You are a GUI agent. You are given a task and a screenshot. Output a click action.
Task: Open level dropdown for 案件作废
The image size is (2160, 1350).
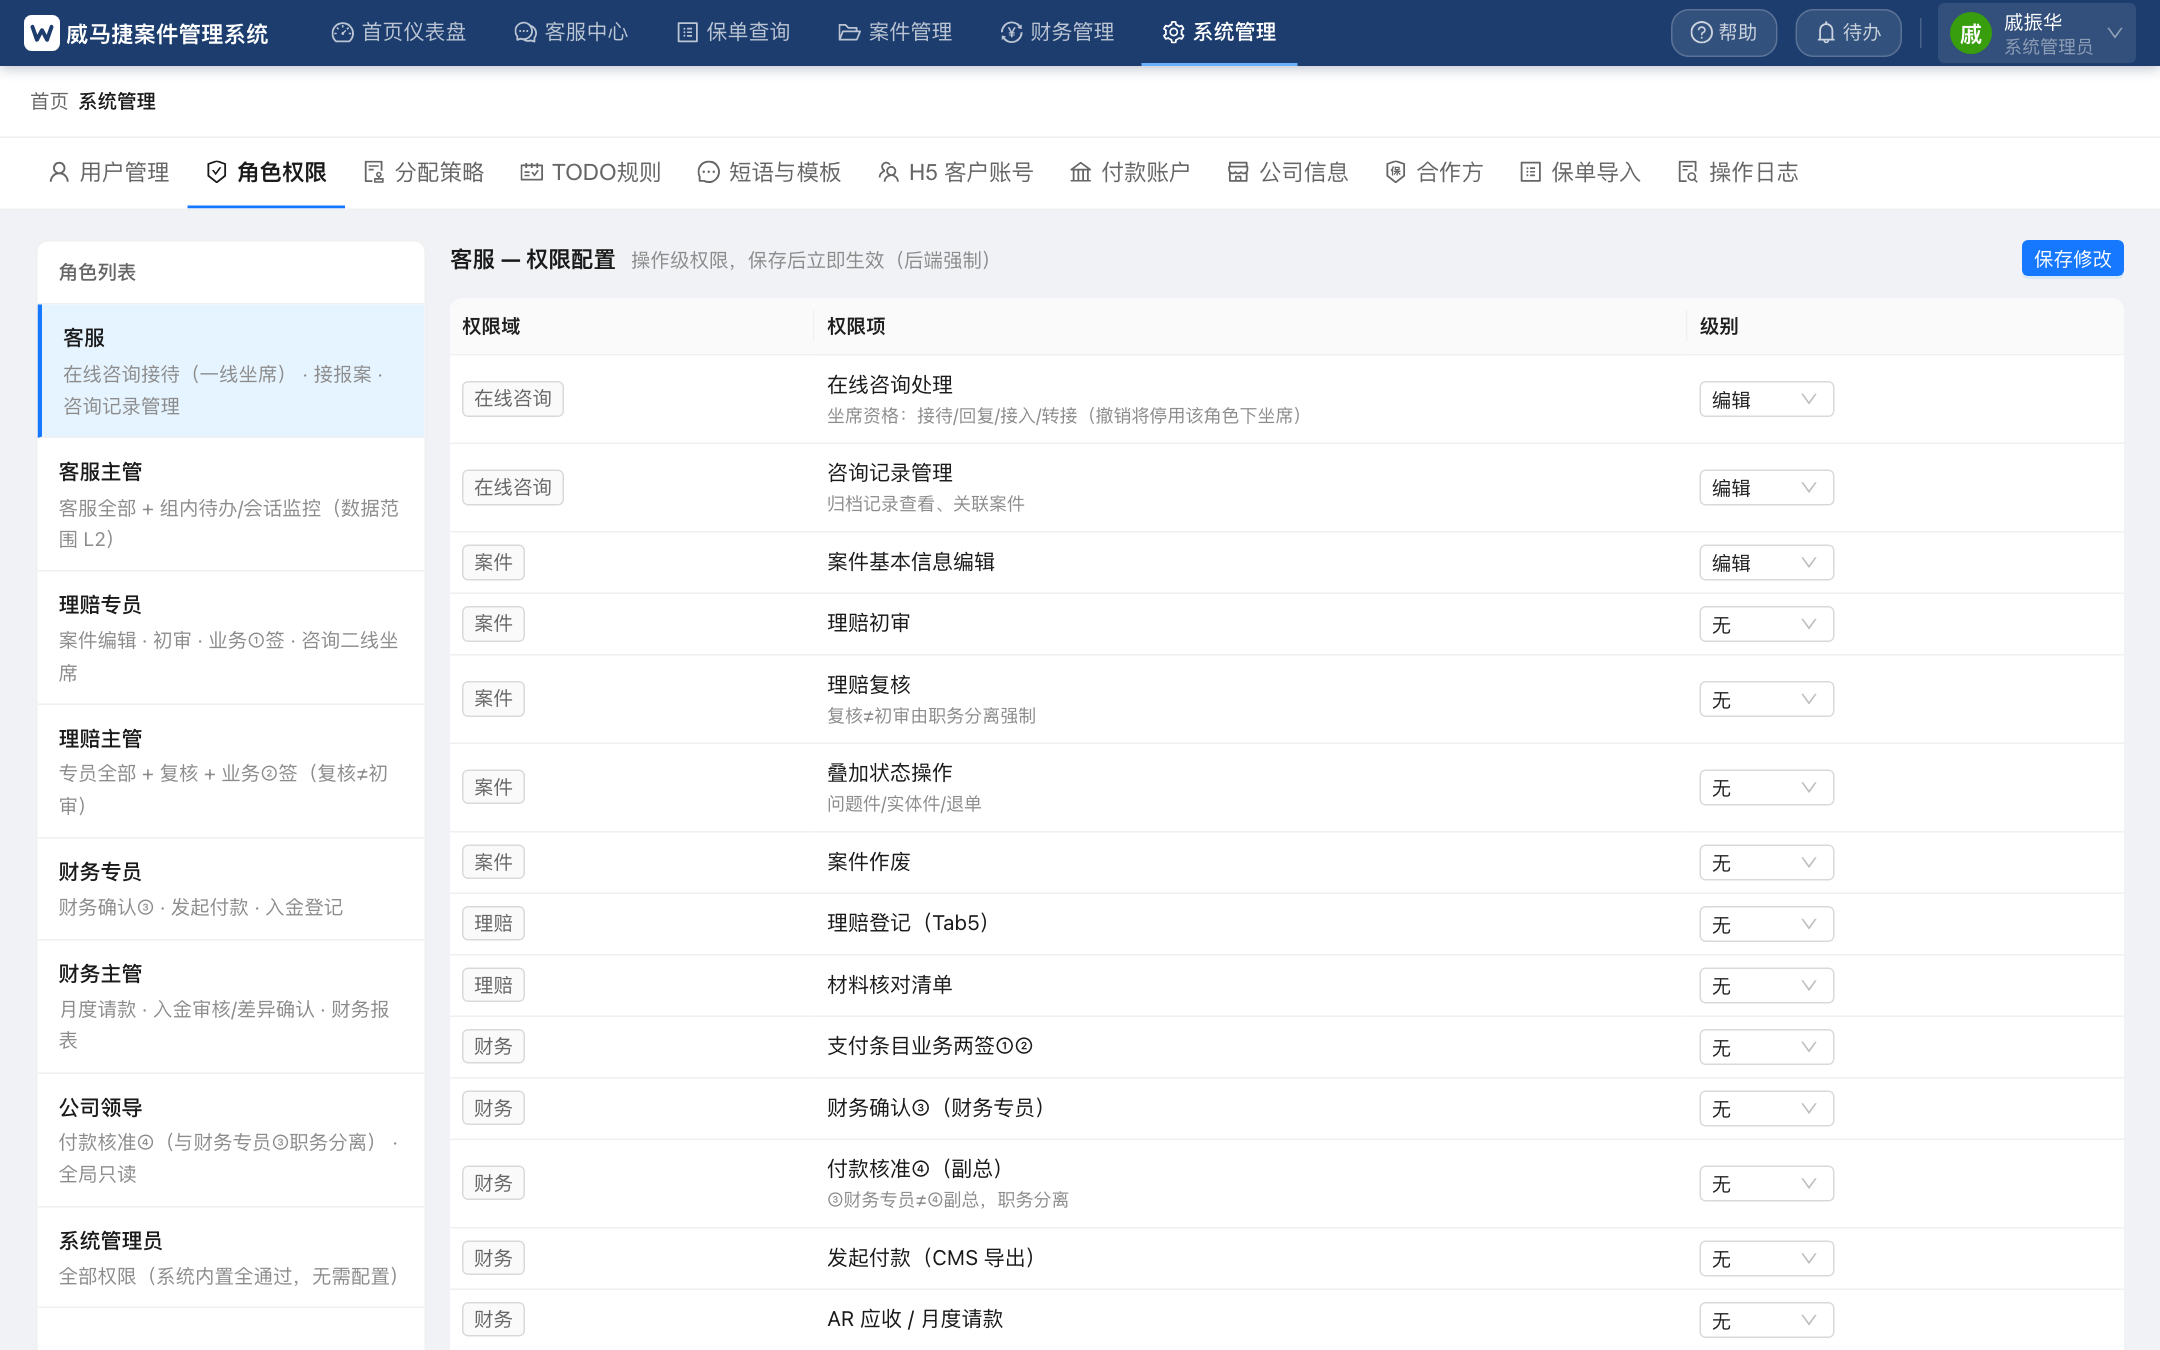[x=1766, y=862]
